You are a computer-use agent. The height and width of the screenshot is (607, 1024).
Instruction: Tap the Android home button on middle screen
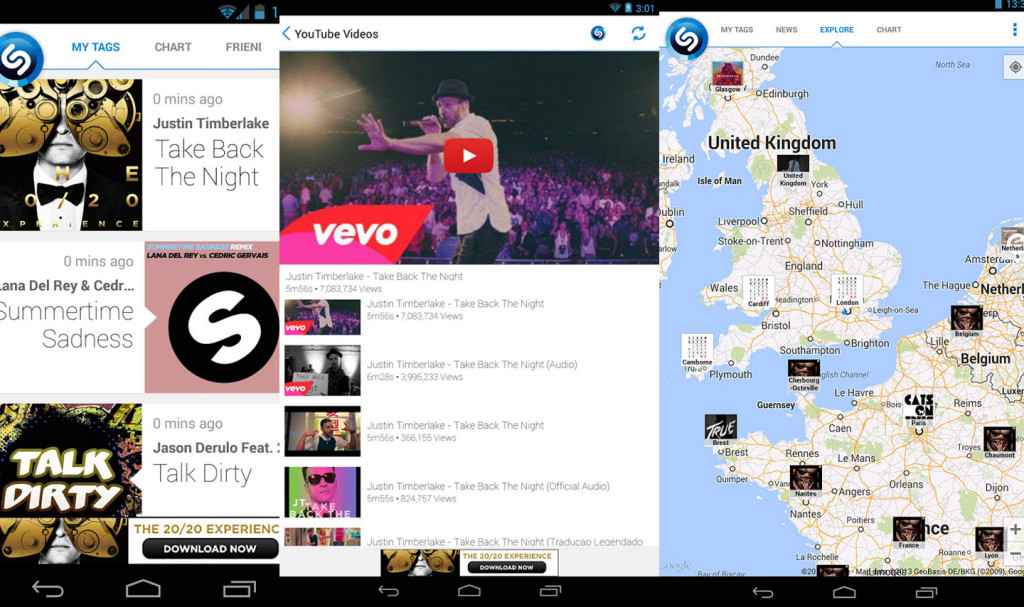point(469,590)
